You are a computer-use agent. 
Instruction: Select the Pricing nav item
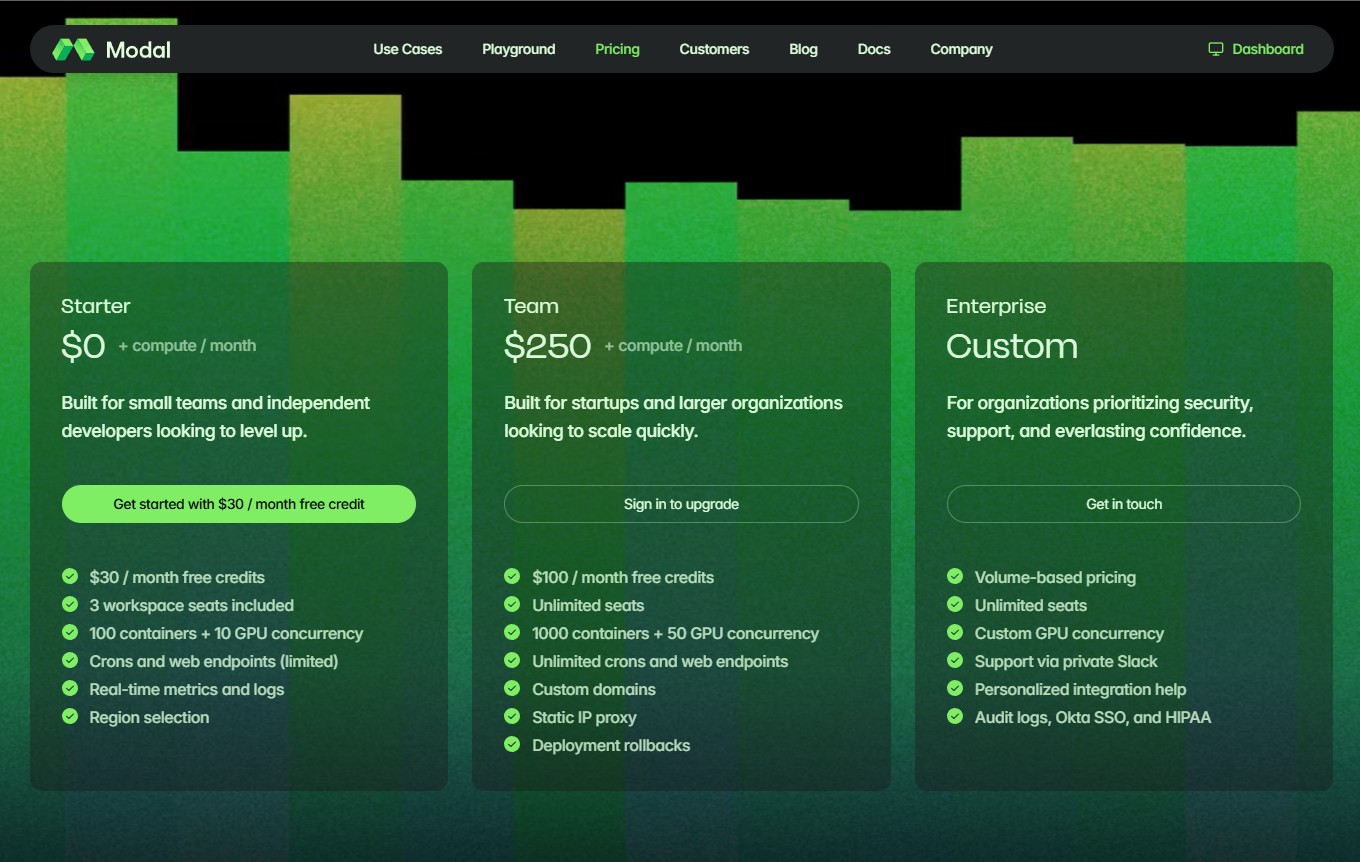click(617, 49)
